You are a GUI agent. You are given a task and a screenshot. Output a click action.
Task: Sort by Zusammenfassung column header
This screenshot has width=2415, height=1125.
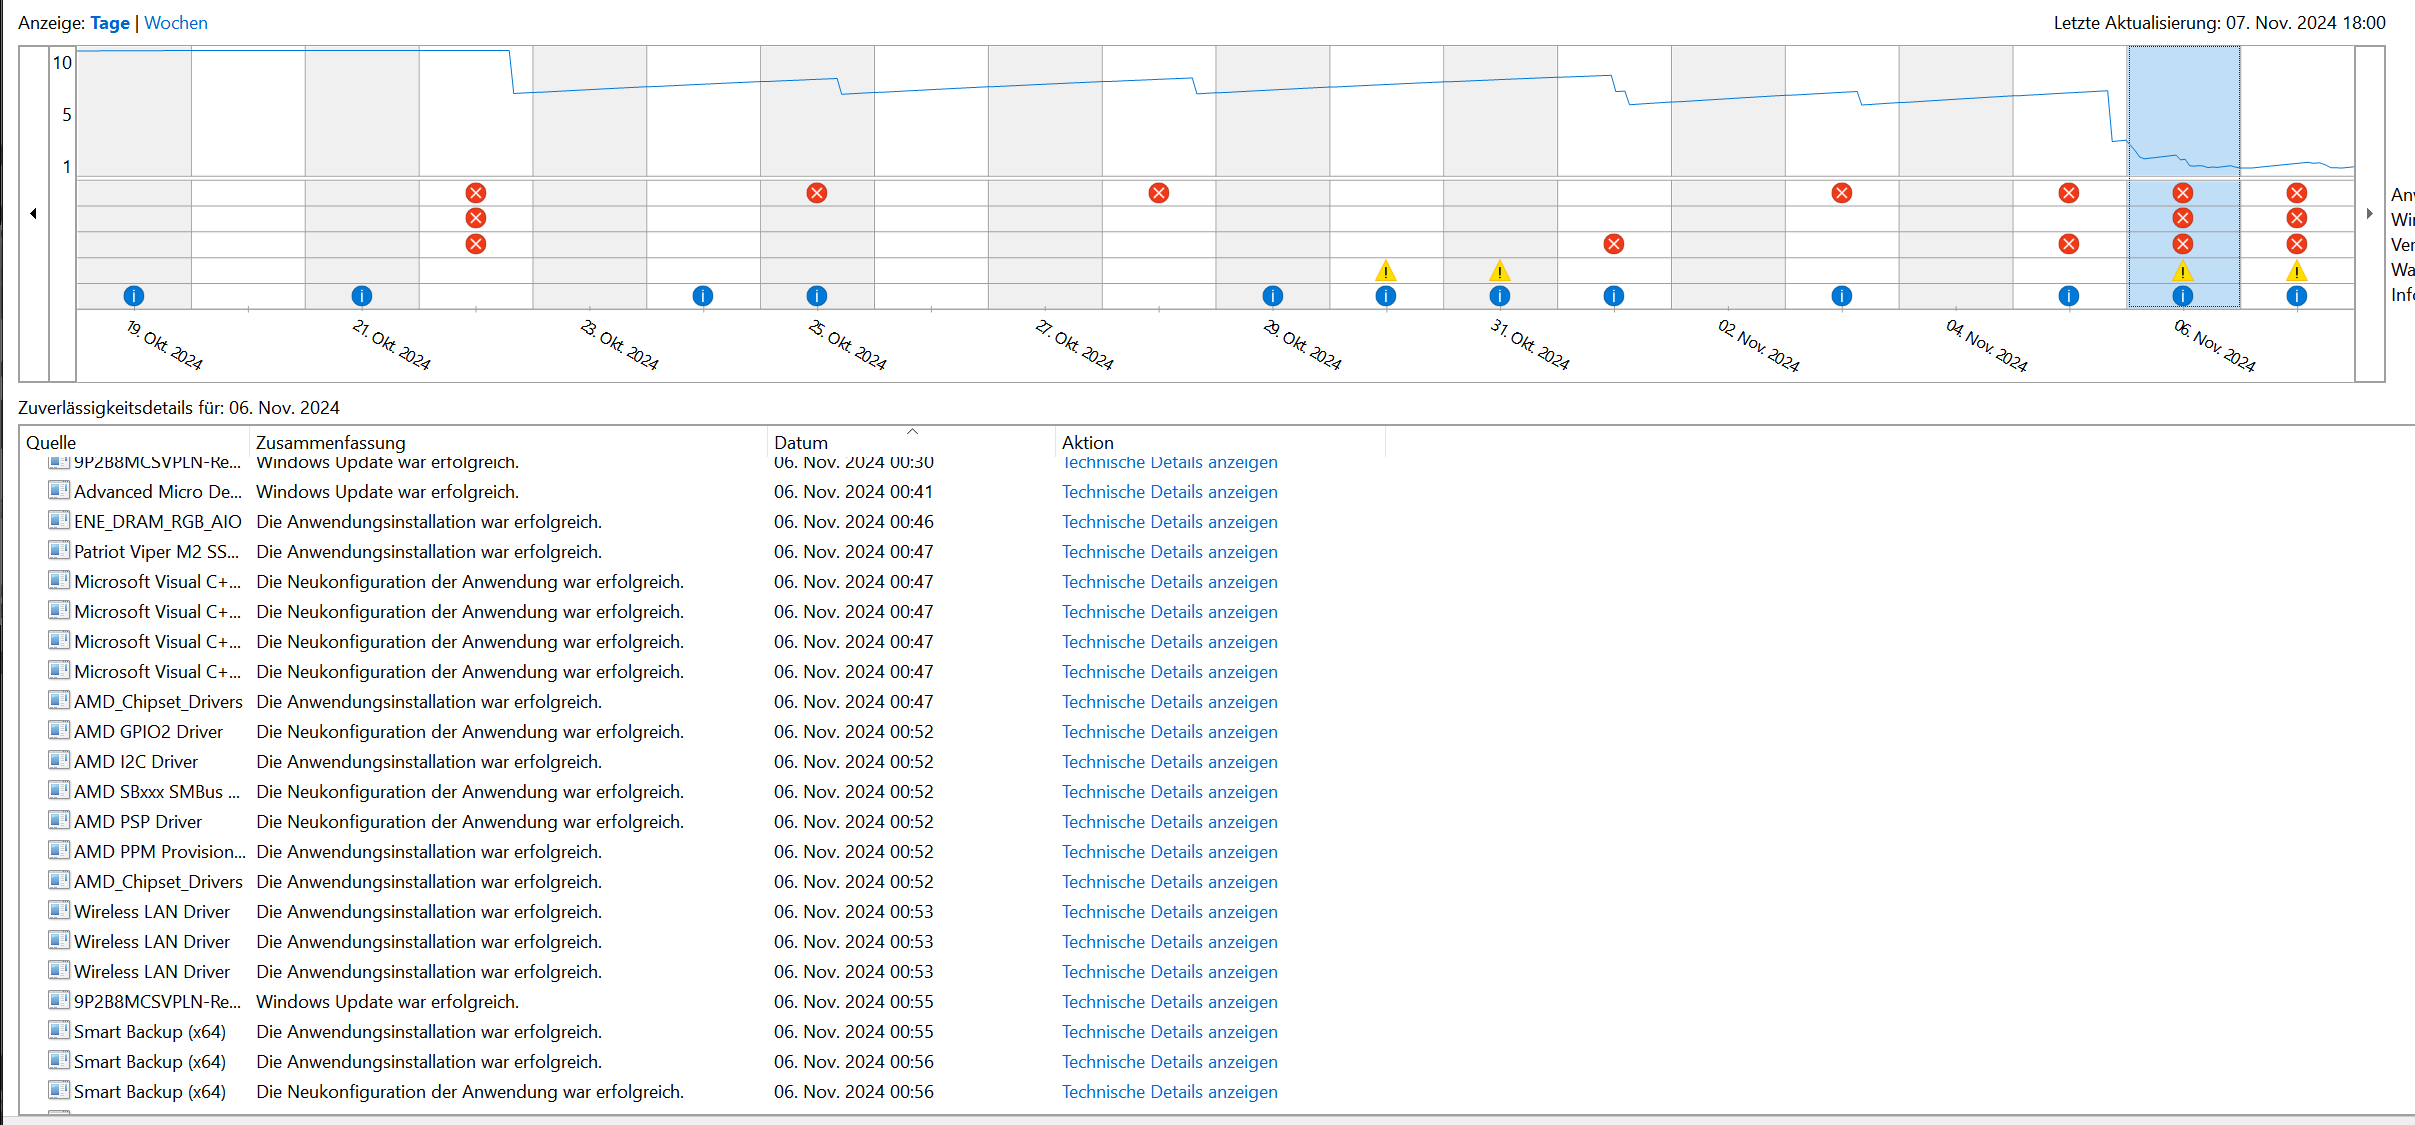pyautogui.click(x=331, y=442)
